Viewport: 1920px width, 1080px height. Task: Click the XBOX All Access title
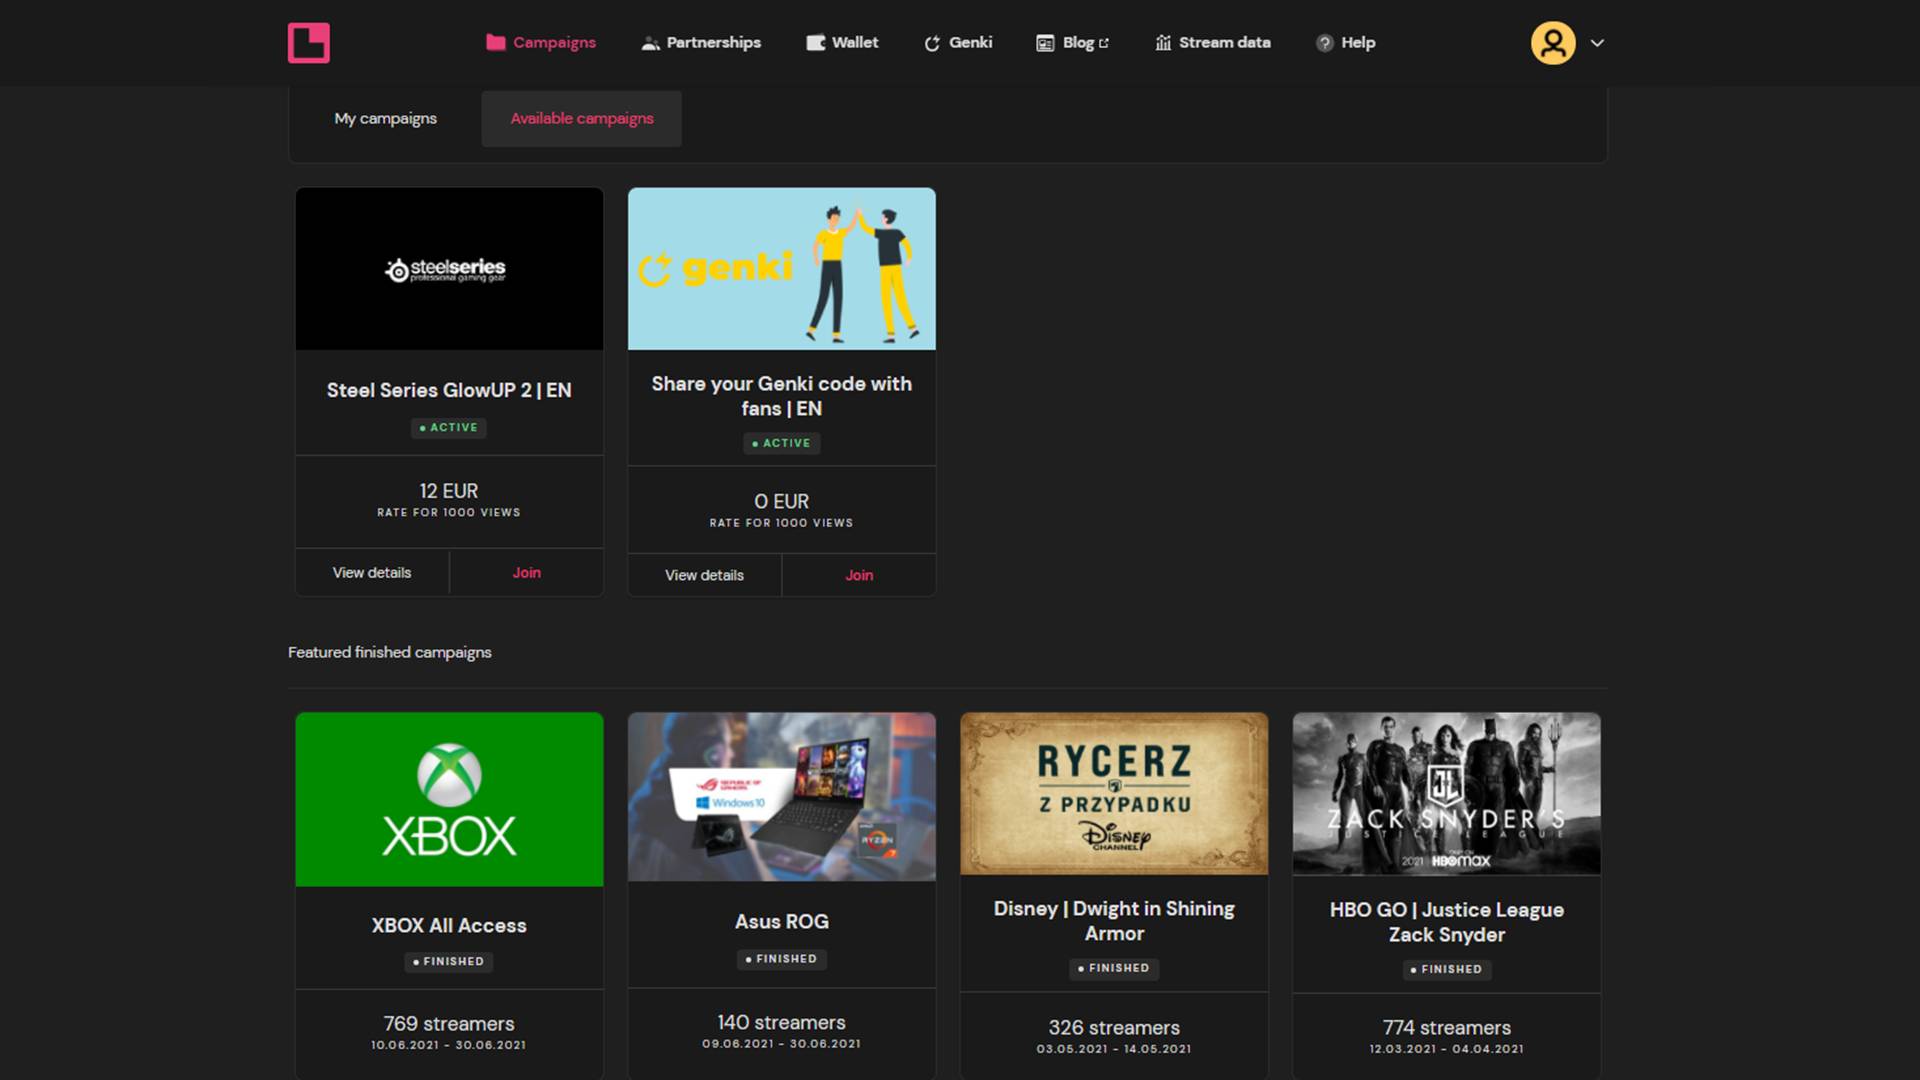(x=449, y=926)
